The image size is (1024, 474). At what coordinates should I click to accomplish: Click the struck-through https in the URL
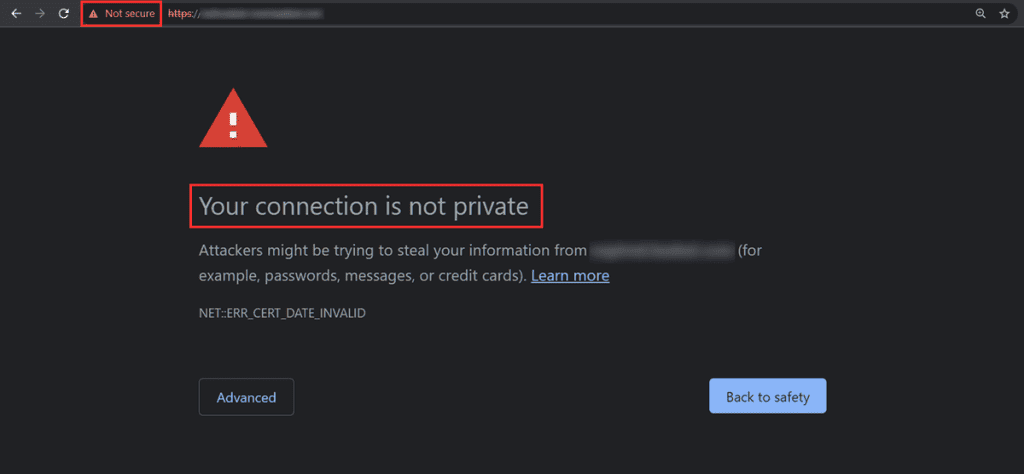point(181,14)
